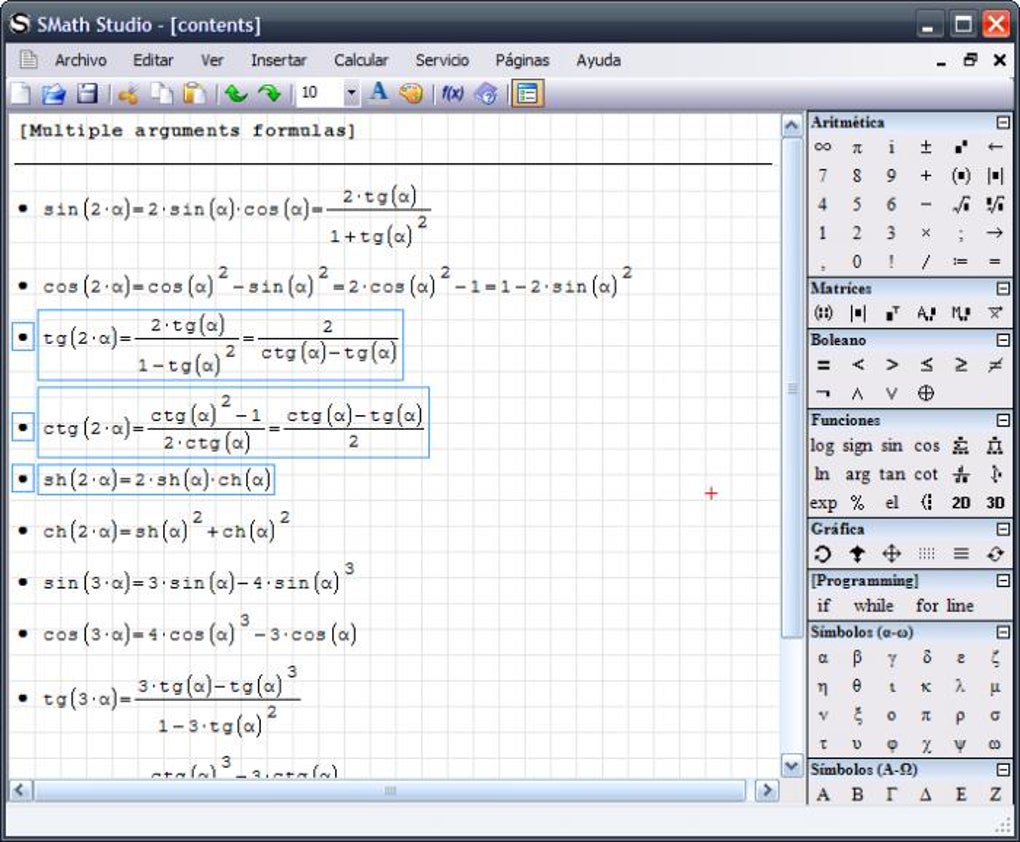Screen dimensions: 1020x842
Task: Click the vertical scrollbar down arrow
Action: [791, 767]
